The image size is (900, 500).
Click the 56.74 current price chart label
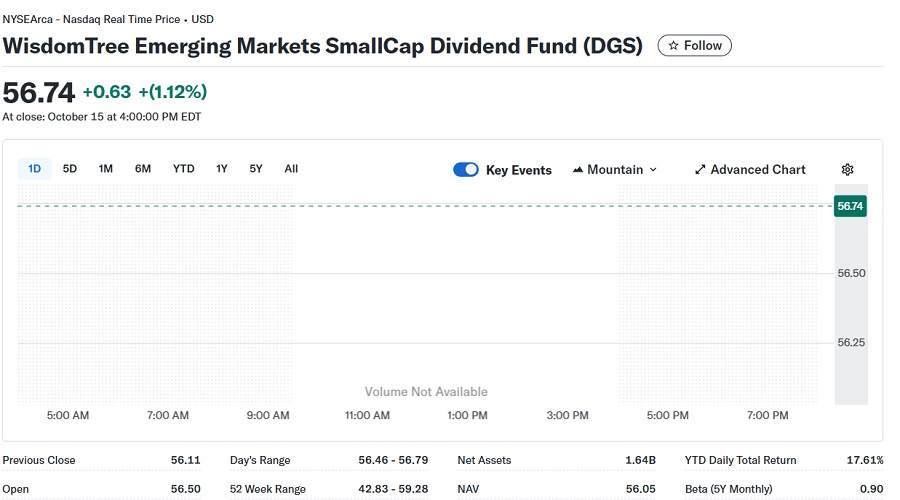click(x=850, y=206)
